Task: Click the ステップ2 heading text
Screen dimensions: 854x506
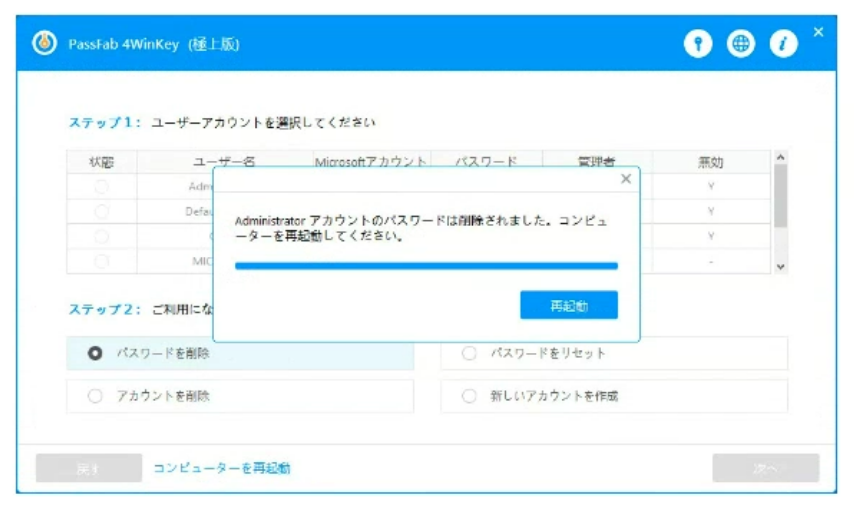Action: click(x=105, y=309)
